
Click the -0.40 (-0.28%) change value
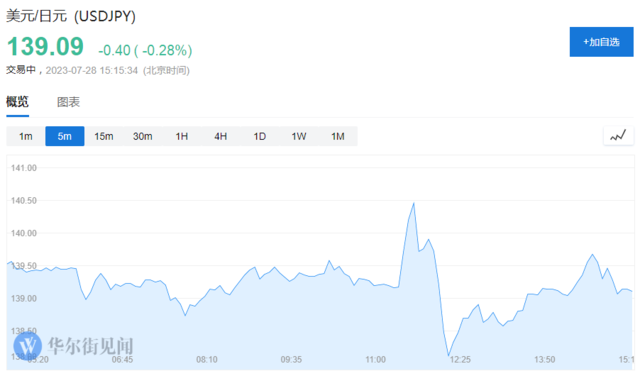click(x=145, y=50)
